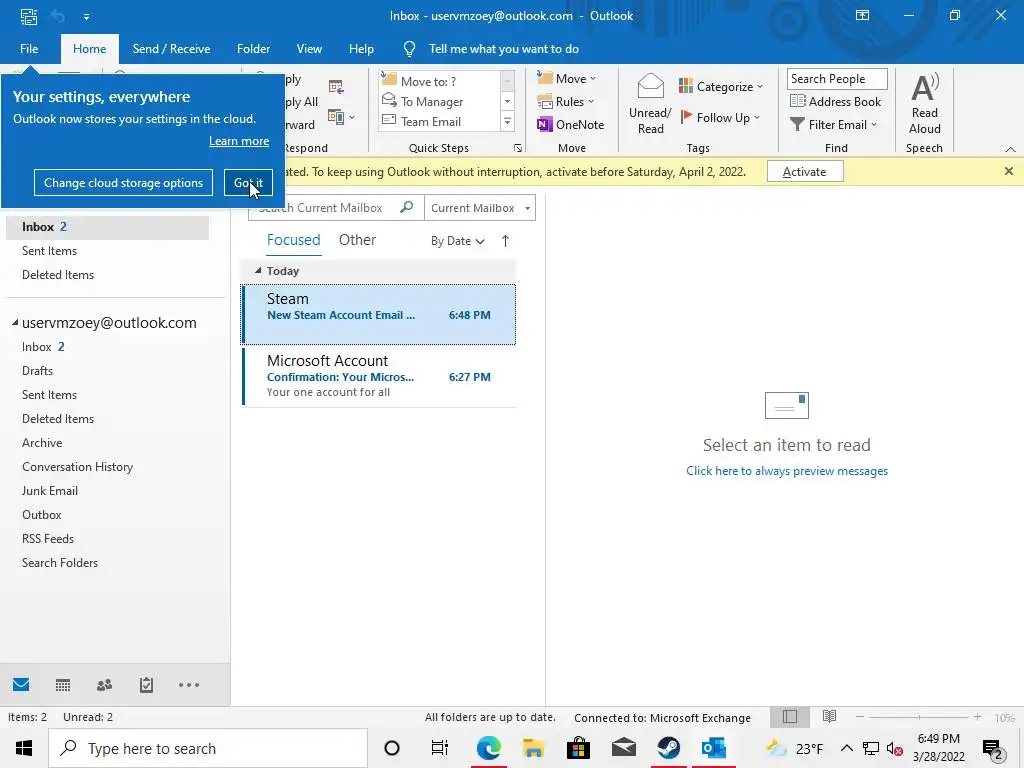Open the Microsoft Account confirmation email

pos(379,376)
